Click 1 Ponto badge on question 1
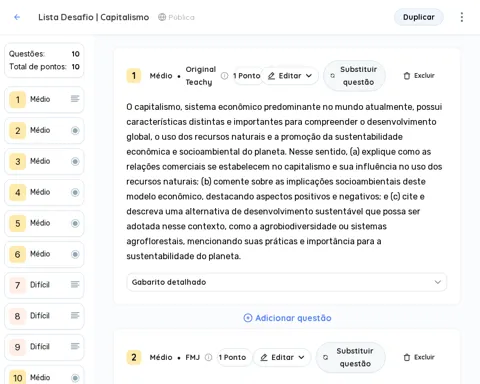This screenshot has width=480, height=384. point(247,76)
